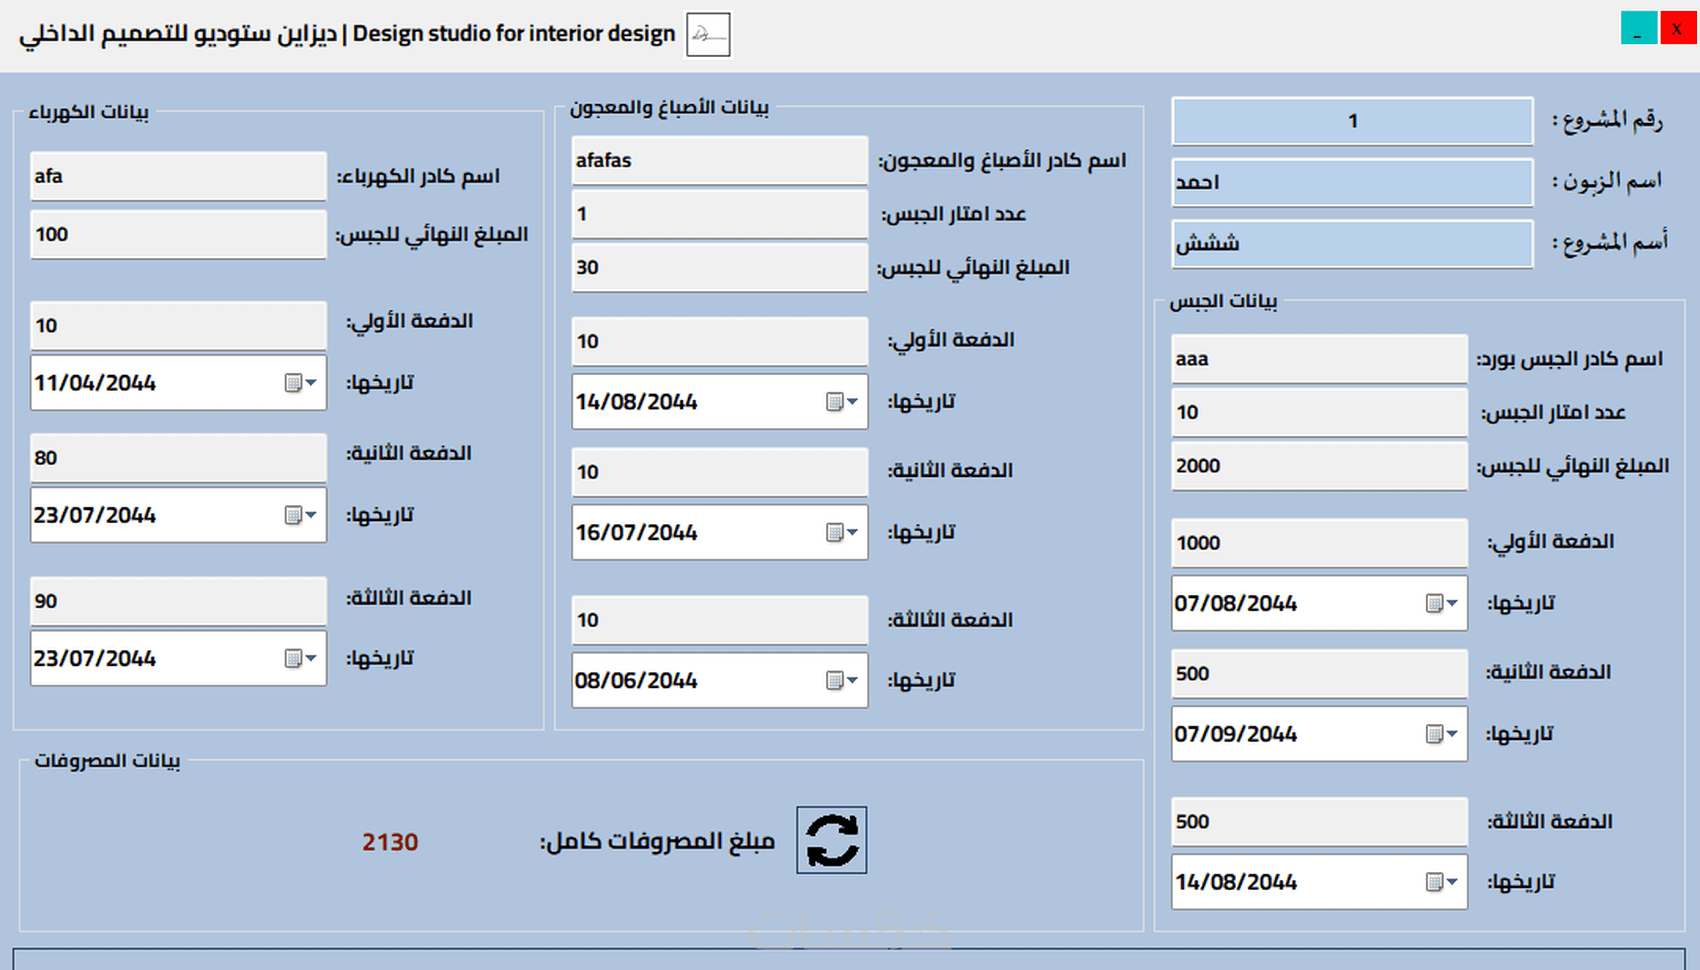This screenshot has width=1700, height=970.
Task: Click the refresh total expenses icon
Action: pyautogui.click(x=831, y=840)
